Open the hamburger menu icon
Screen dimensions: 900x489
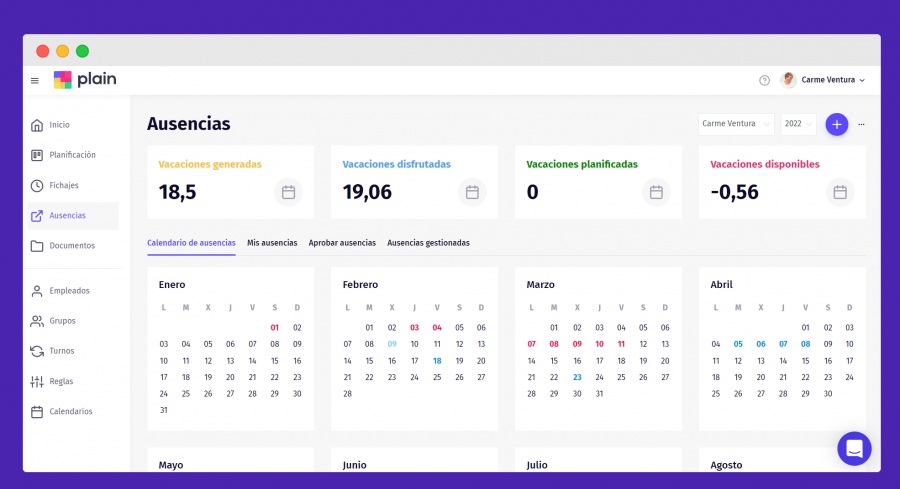coord(34,80)
